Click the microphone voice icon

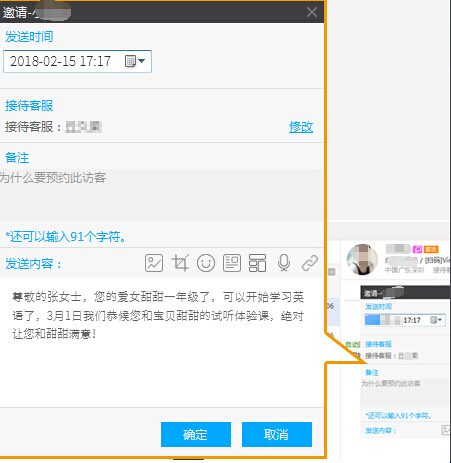coord(284,263)
